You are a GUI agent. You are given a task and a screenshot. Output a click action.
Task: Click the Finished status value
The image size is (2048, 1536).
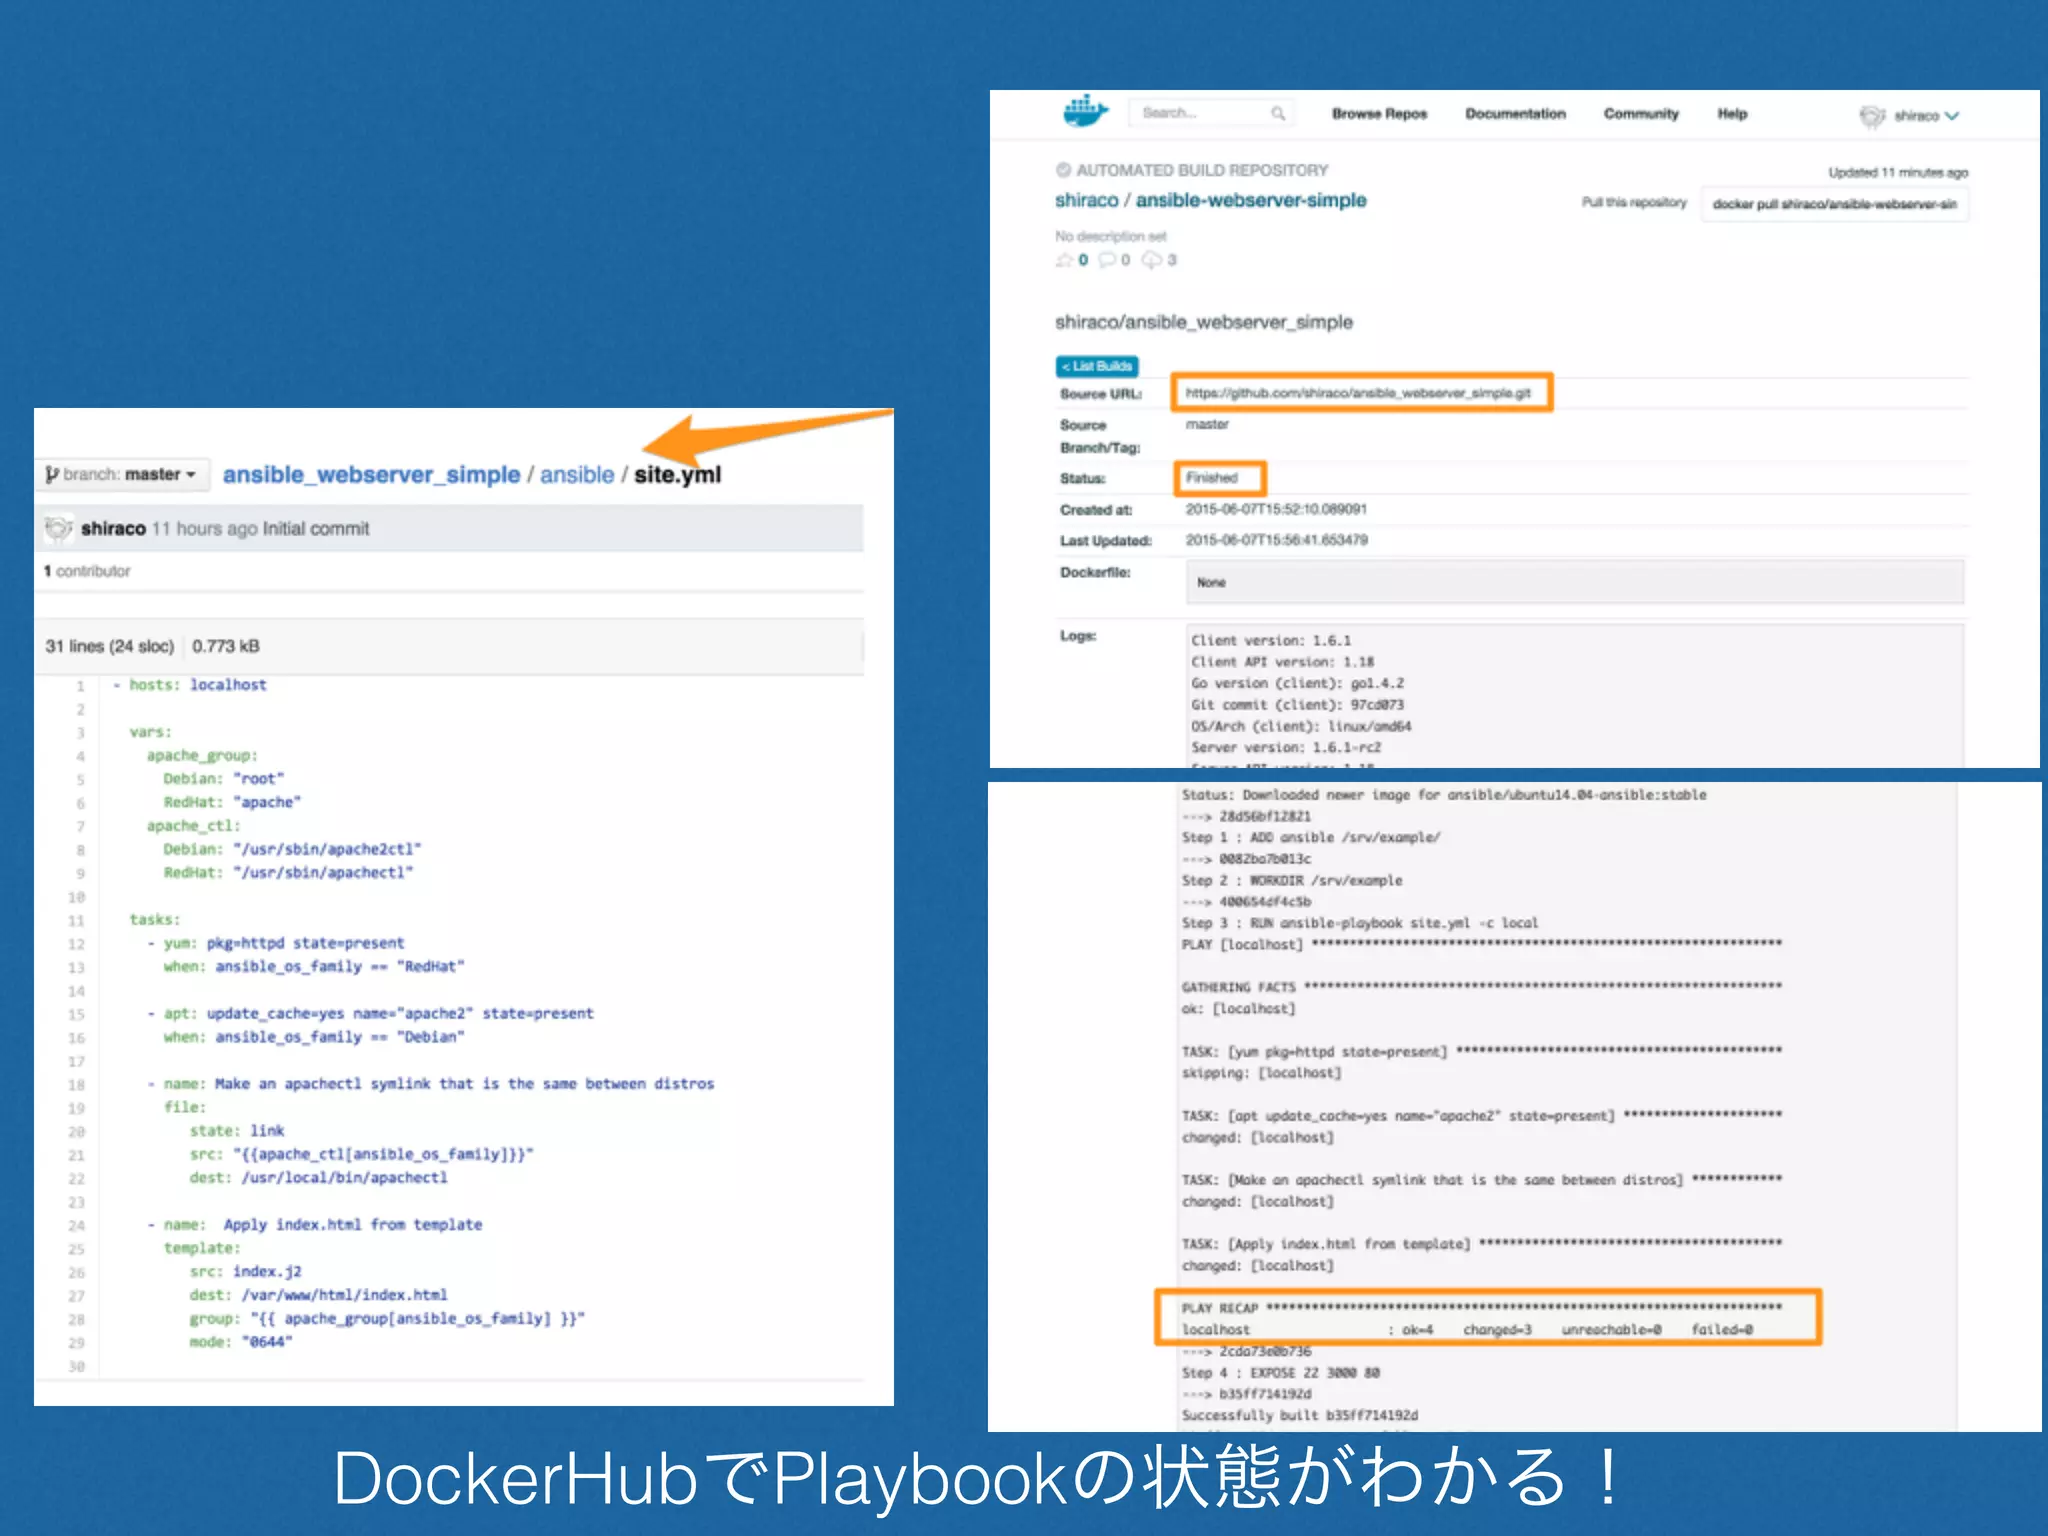(1212, 478)
